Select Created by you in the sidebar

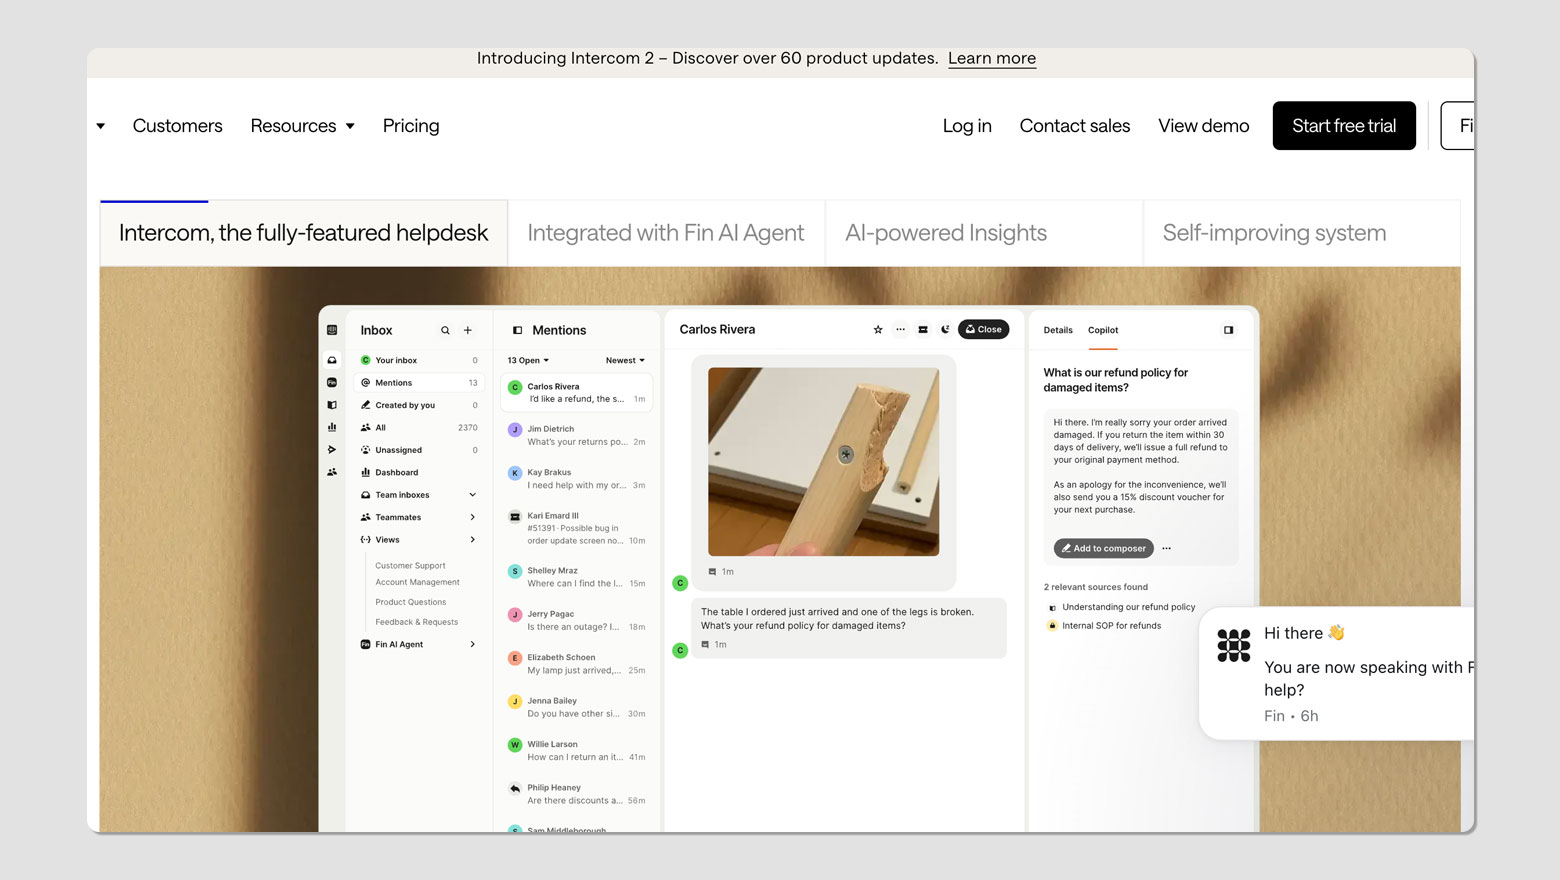point(419,405)
